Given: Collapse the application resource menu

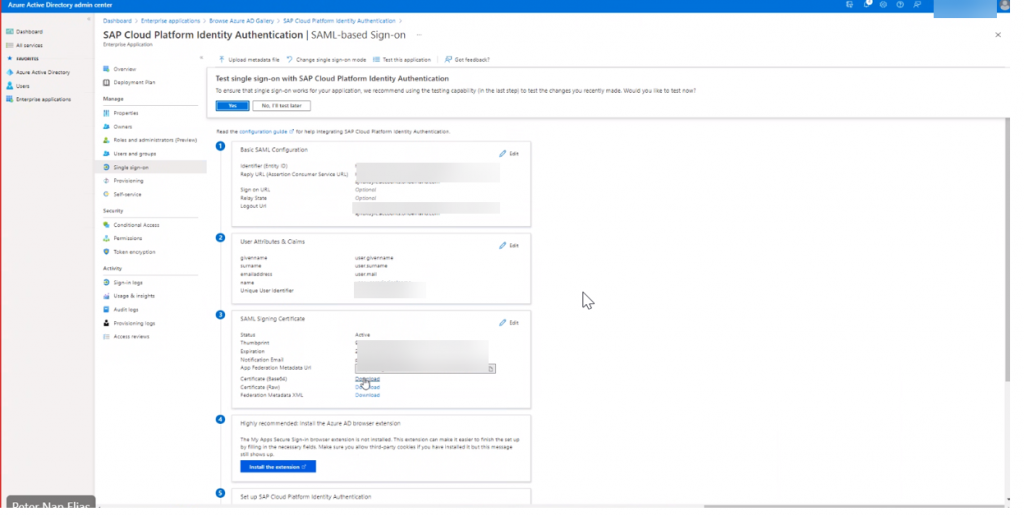Looking at the screenshot, I should point(201,58).
